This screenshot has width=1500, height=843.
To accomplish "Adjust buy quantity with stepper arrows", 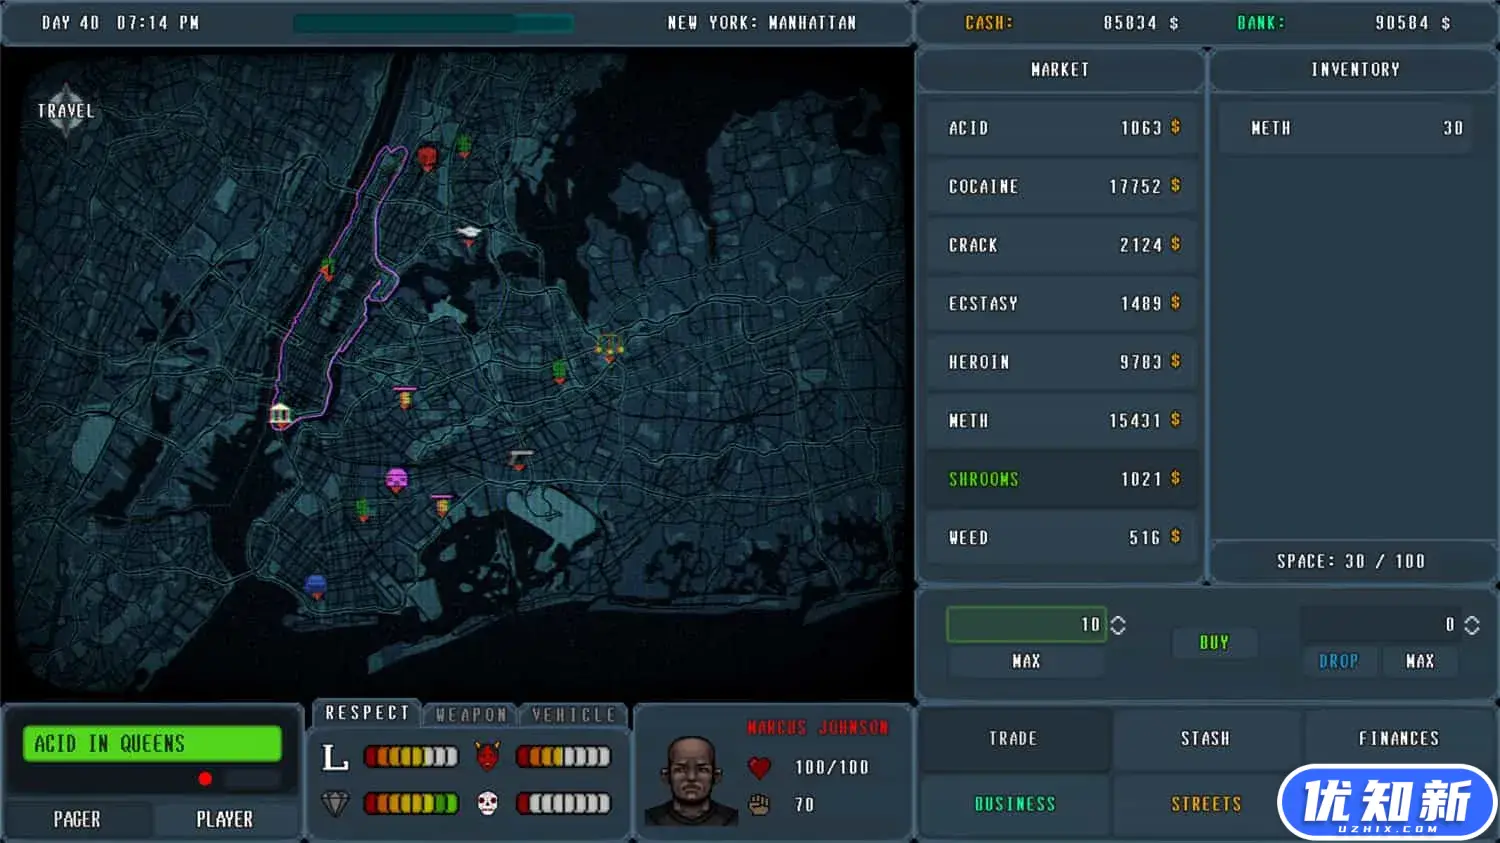I will tap(1118, 625).
